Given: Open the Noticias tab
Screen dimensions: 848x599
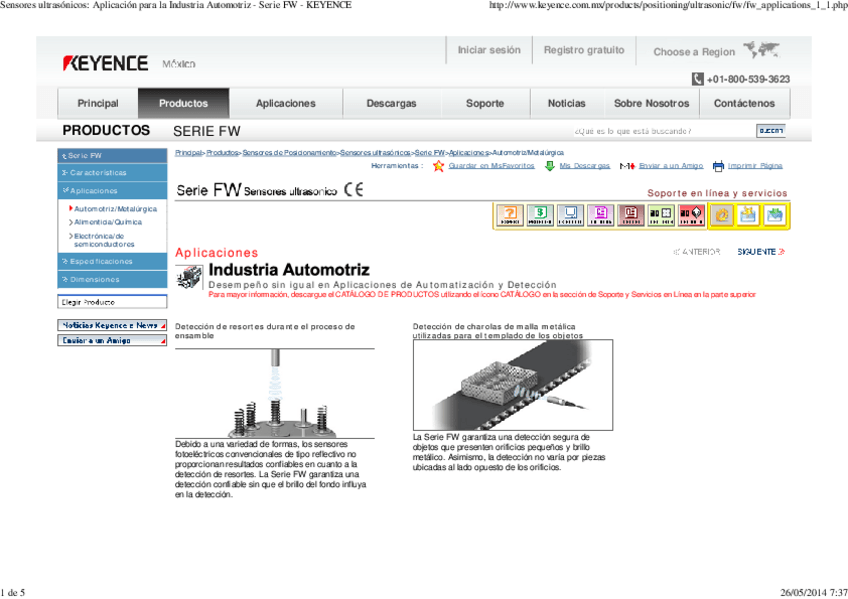Looking at the screenshot, I should [x=567, y=103].
